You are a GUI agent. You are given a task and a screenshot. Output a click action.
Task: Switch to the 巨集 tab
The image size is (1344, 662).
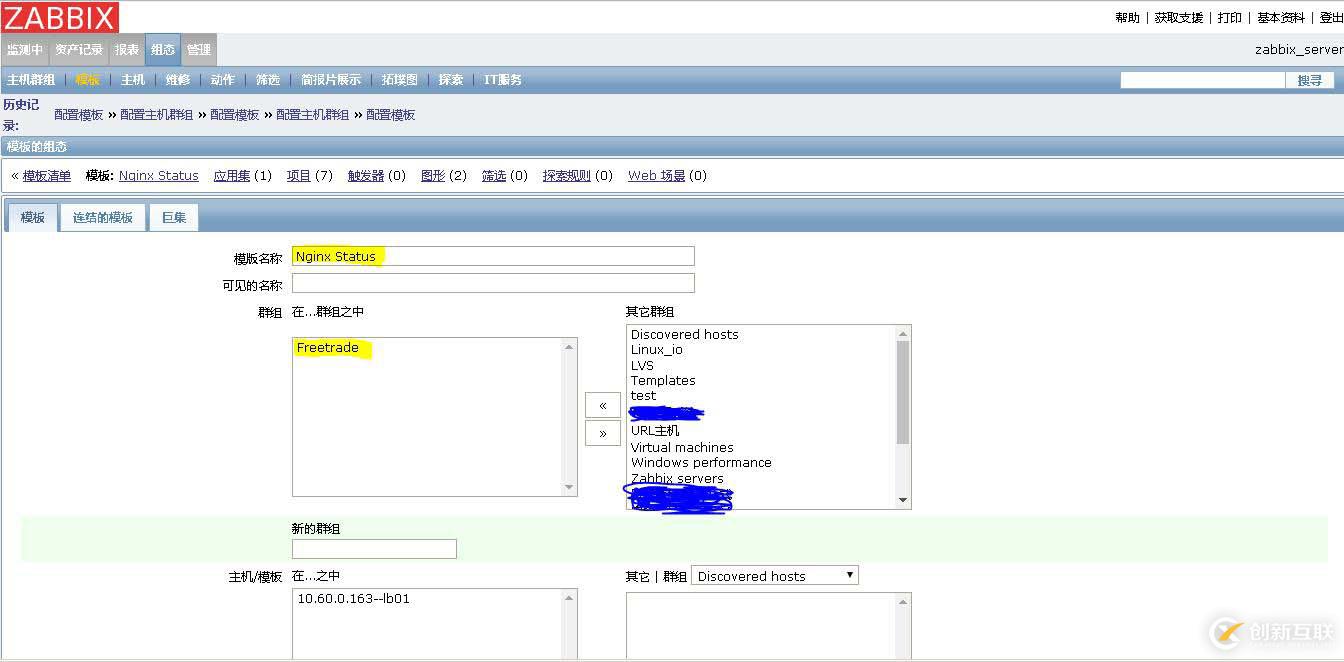pos(173,217)
